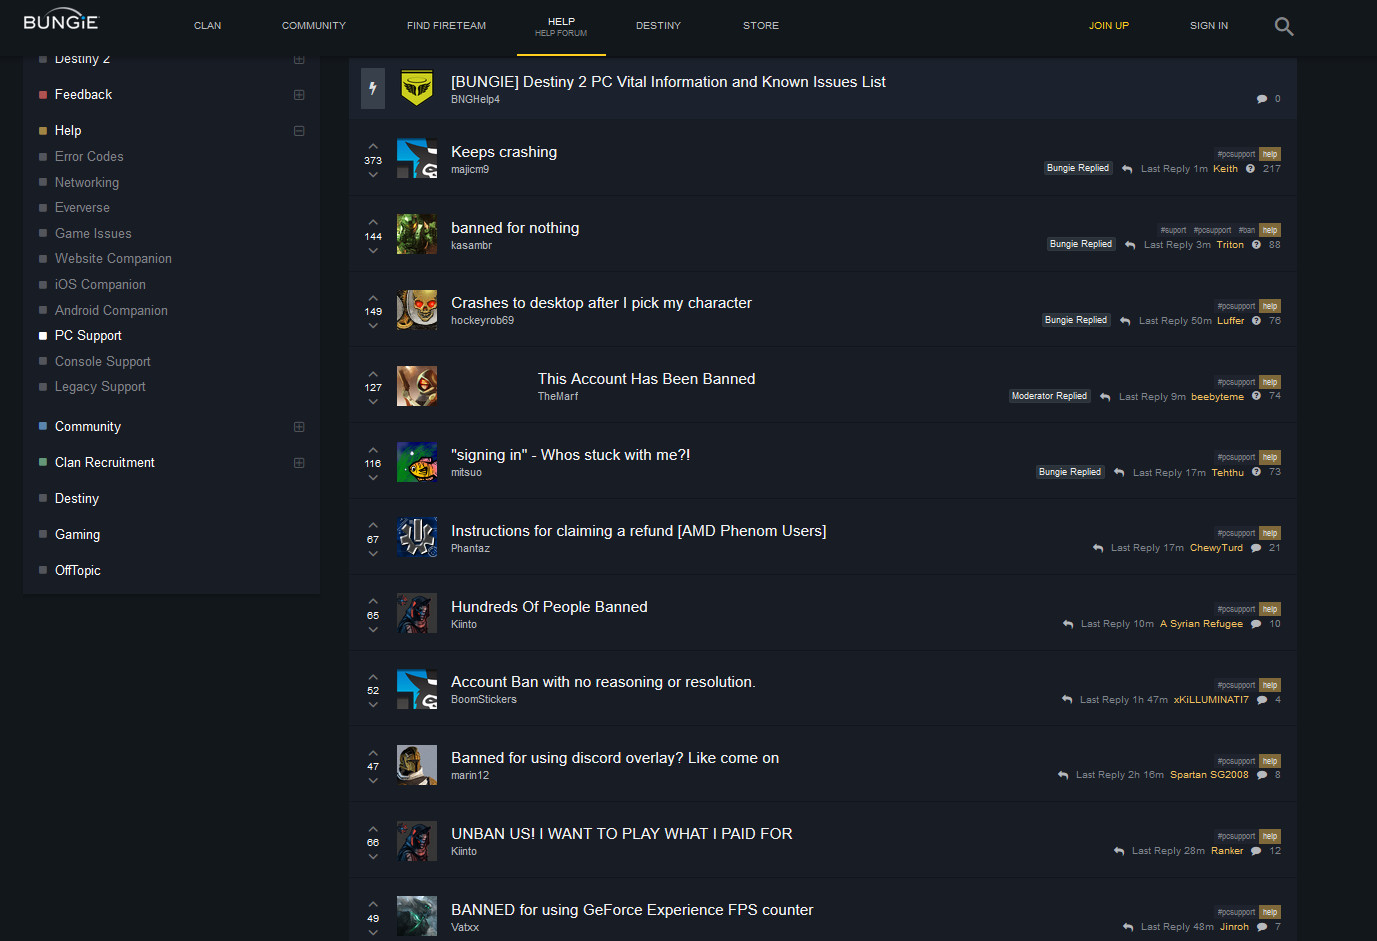Expand the Feedback forum category
The width and height of the screenshot is (1377, 941).
299,95
